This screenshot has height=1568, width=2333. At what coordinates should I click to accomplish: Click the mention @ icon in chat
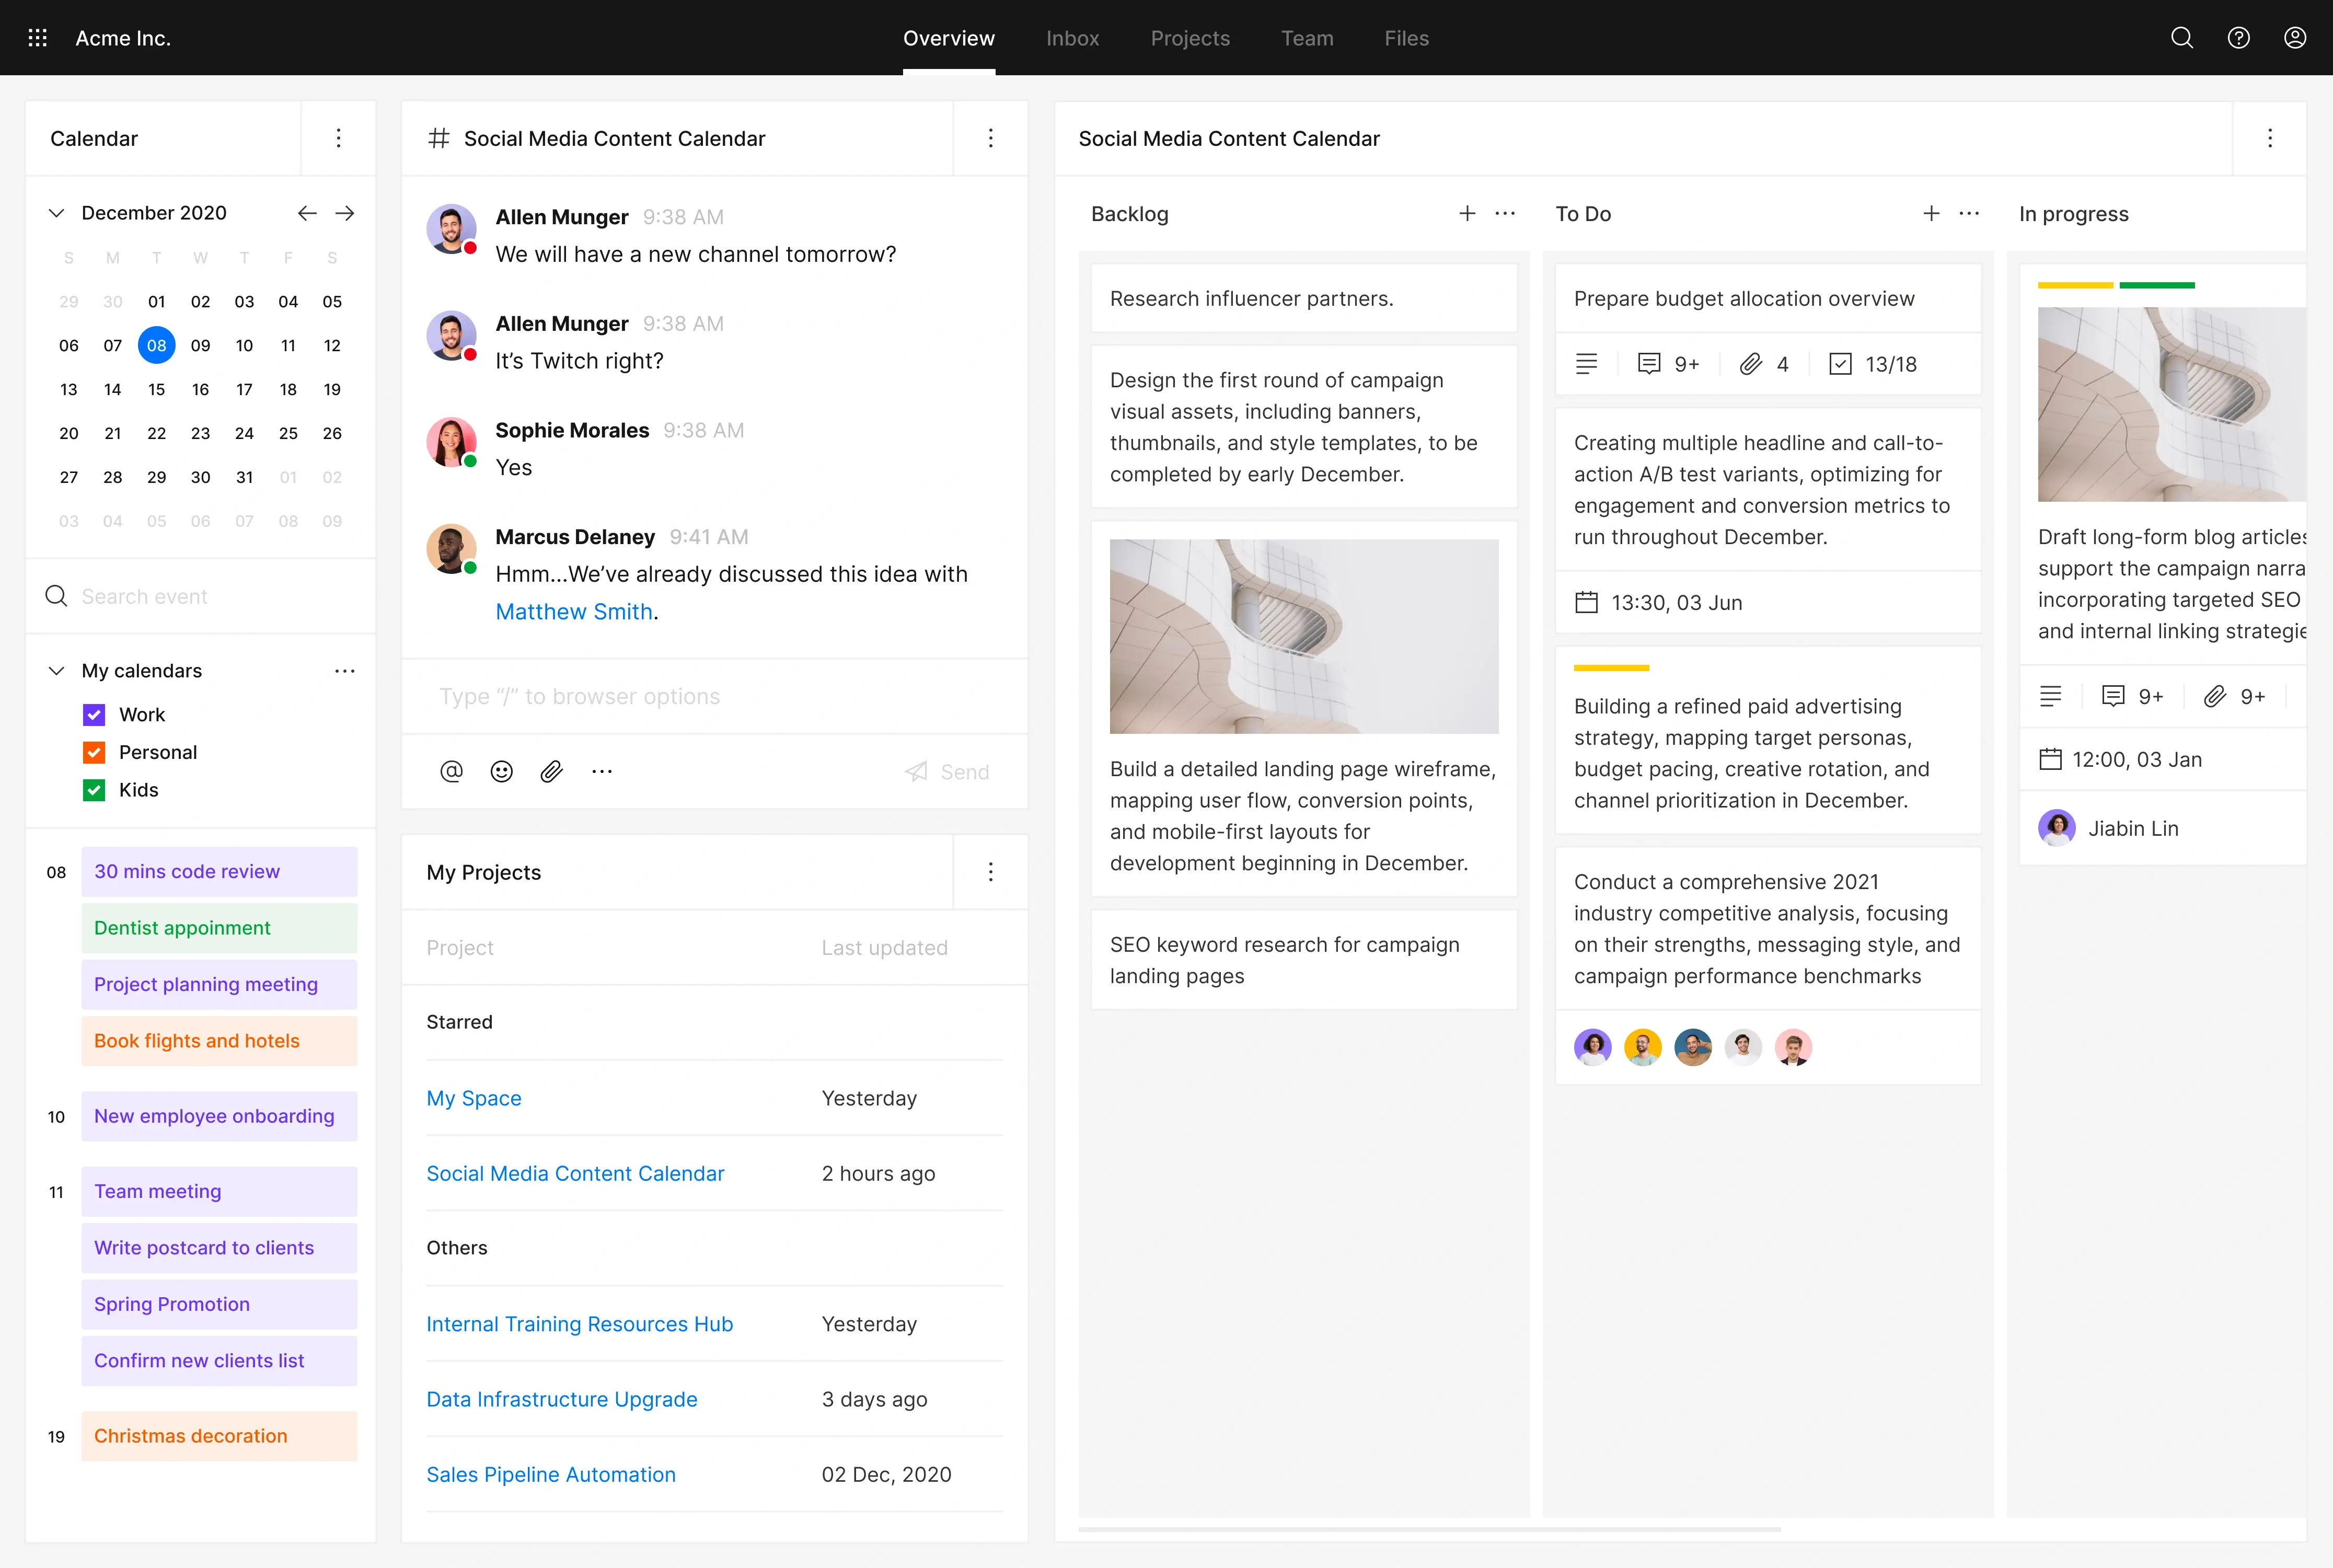pos(451,771)
